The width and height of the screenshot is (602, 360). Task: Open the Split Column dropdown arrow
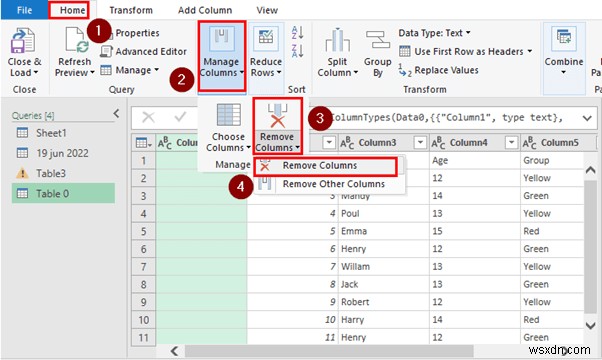(356, 73)
